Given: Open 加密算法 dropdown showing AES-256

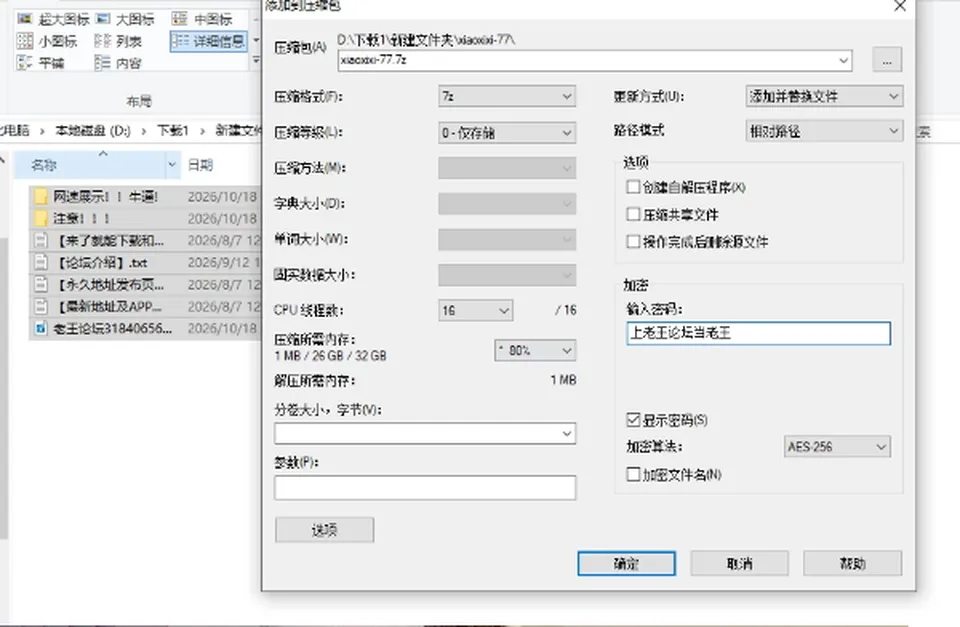Looking at the screenshot, I should tap(837, 446).
